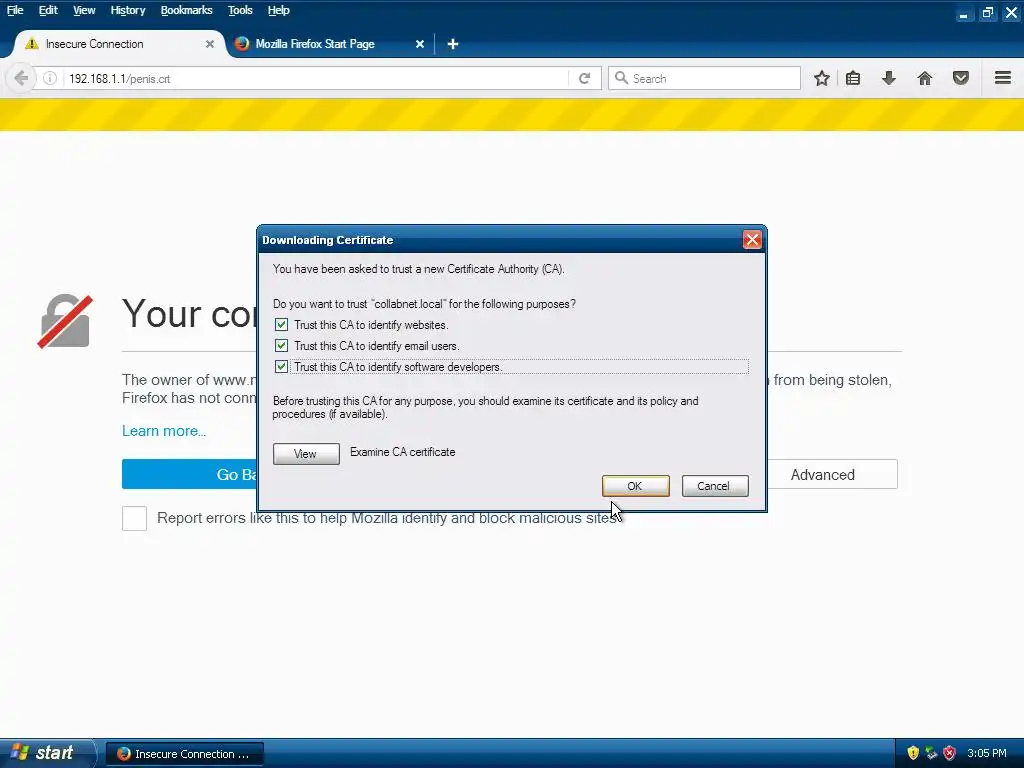Open the downloads arrow panel

(889, 78)
